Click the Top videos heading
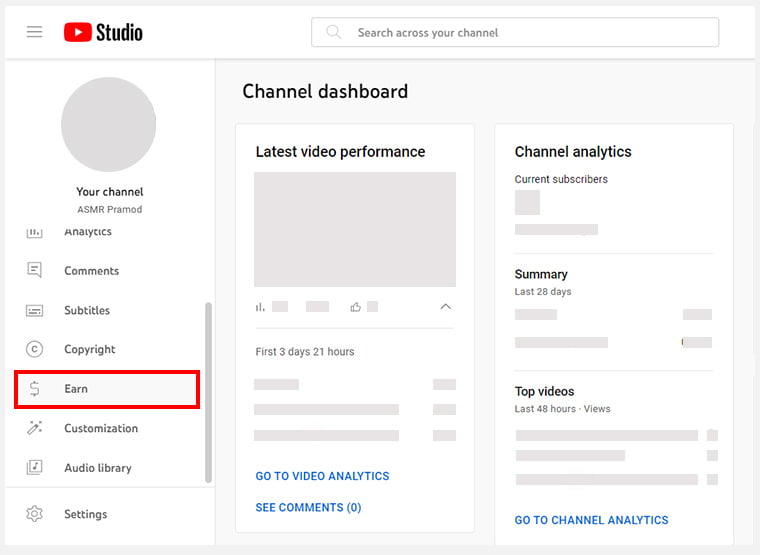The image size is (760, 555). pos(544,391)
